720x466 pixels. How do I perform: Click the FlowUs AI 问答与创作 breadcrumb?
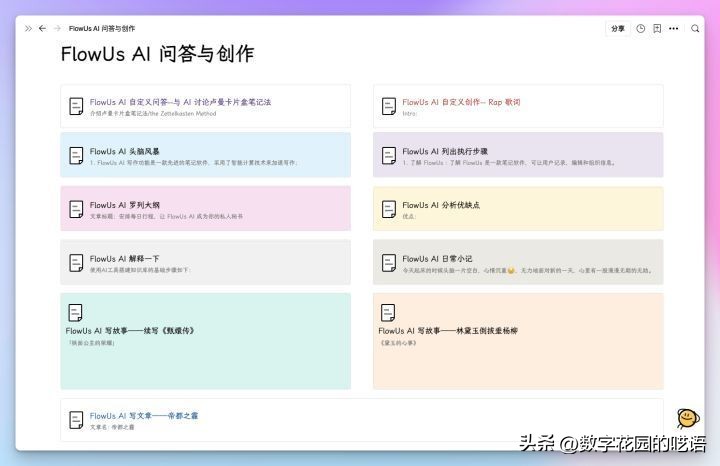pos(102,28)
